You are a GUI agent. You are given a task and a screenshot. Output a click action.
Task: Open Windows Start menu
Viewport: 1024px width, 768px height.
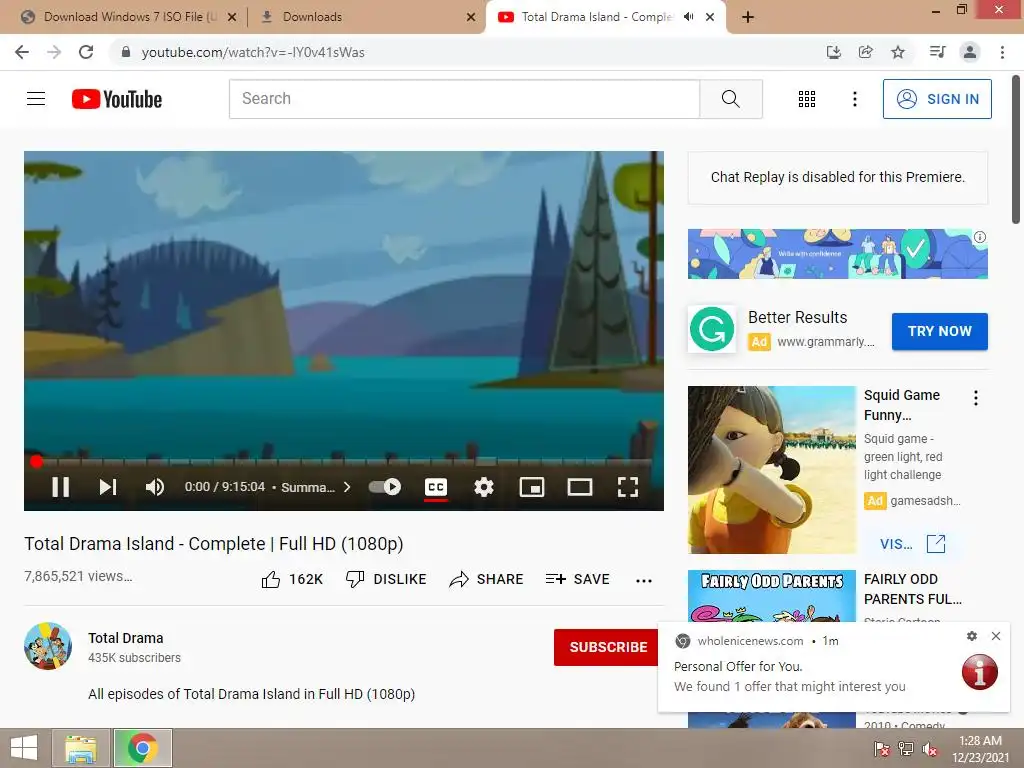click(x=24, y=748)
